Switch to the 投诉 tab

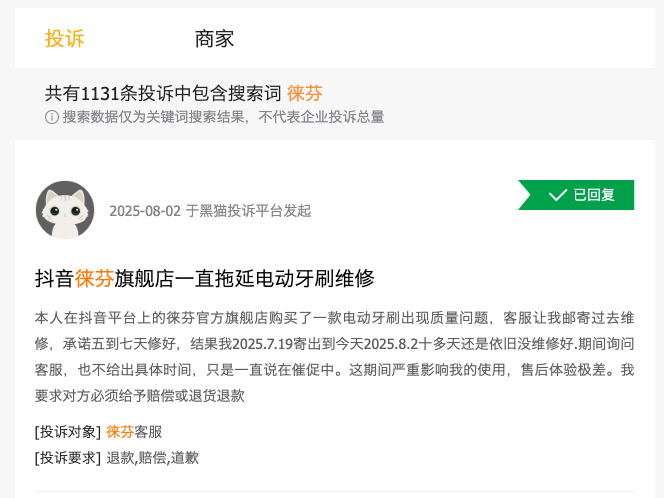(x=64, y=39)
